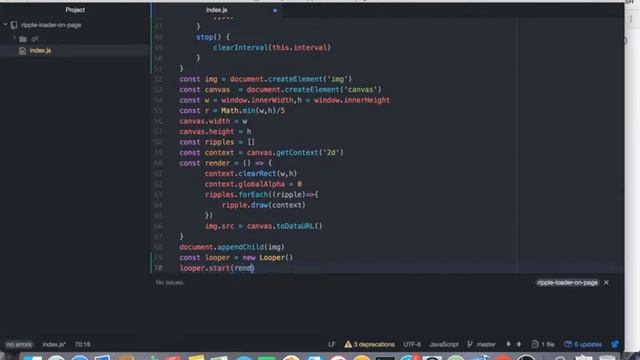This screenshot has width=640, height=360.
Task: Click the git push up-arrow icon
Action: 519,344
